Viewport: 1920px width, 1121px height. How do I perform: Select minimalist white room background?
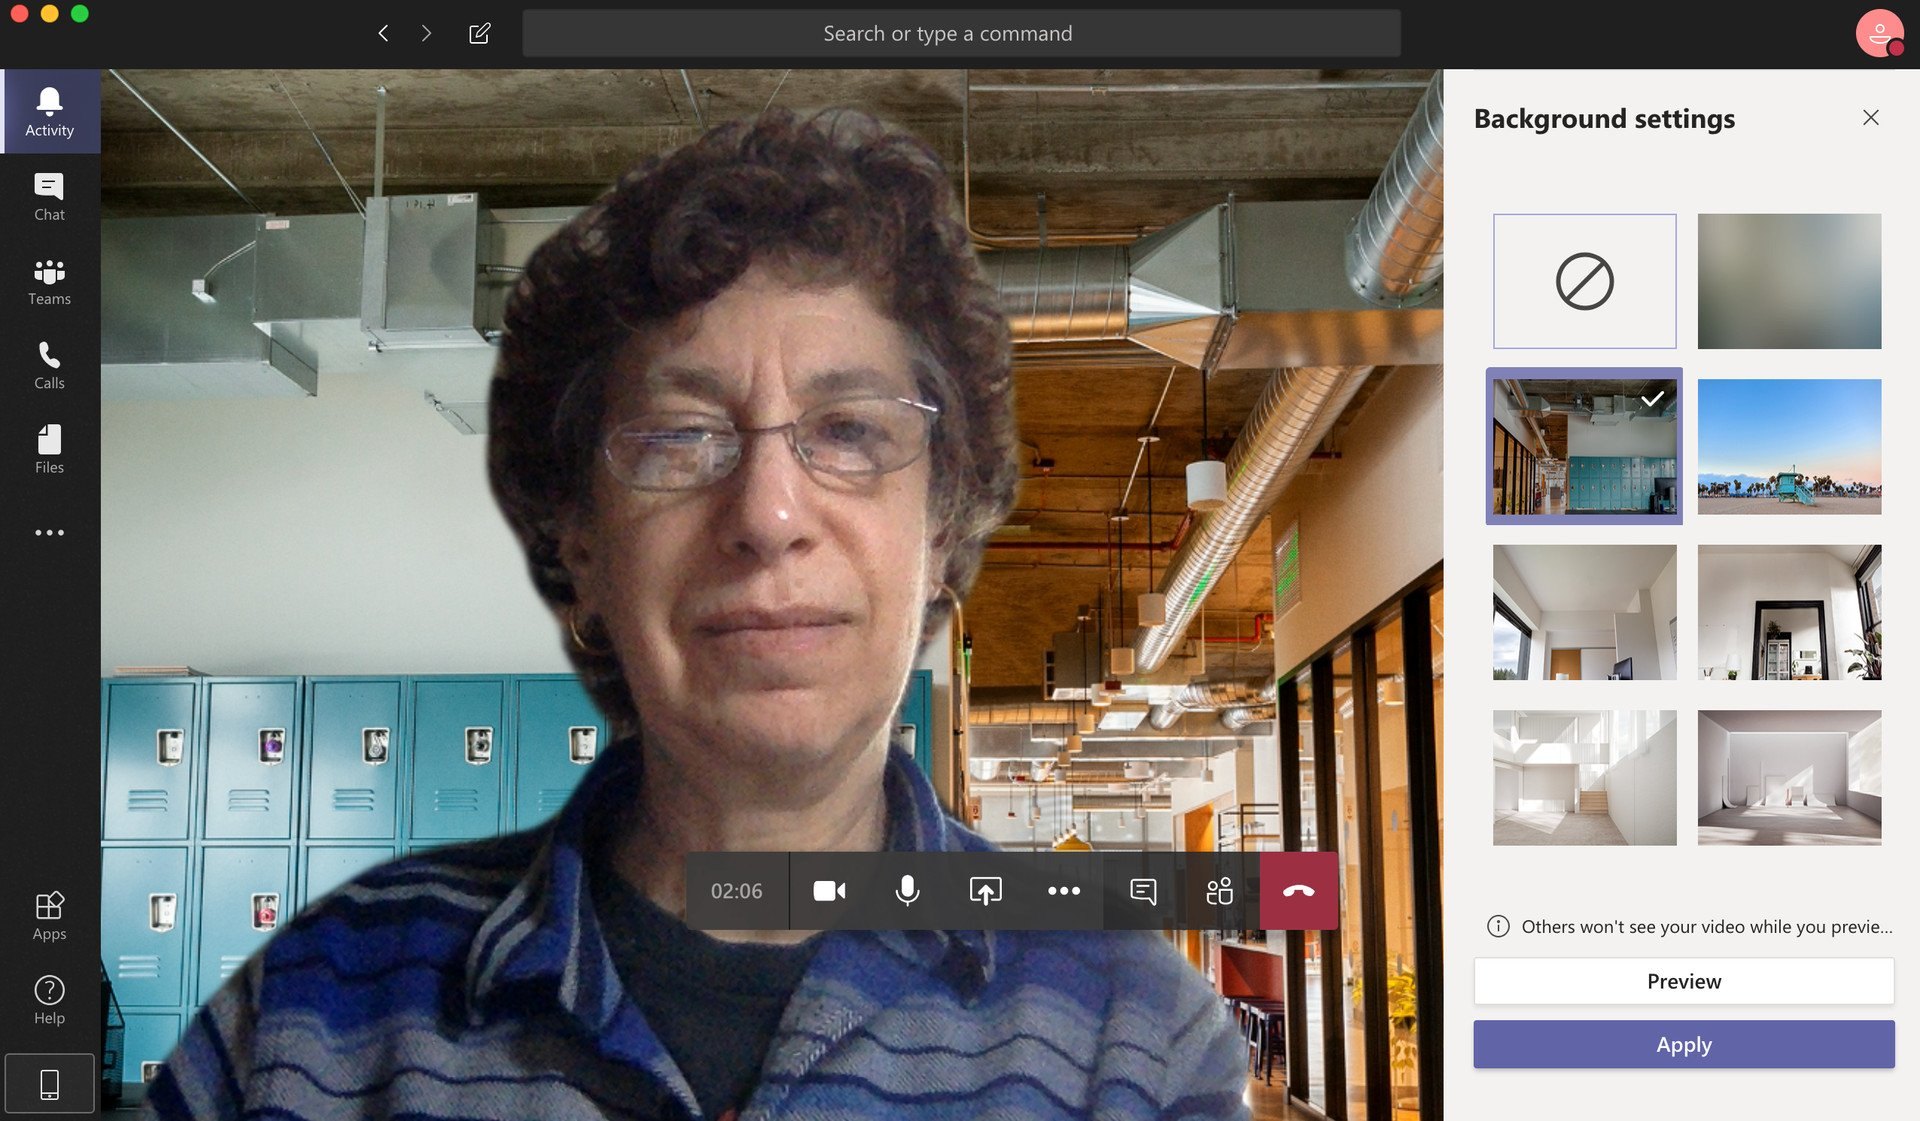tap(1789, 777)
